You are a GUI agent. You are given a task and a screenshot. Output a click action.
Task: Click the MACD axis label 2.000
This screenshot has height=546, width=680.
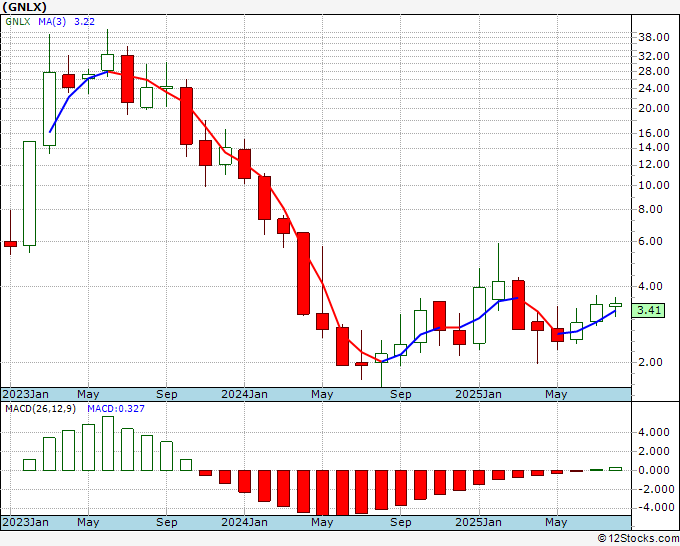pyautogui.click(x=654, y=451)
